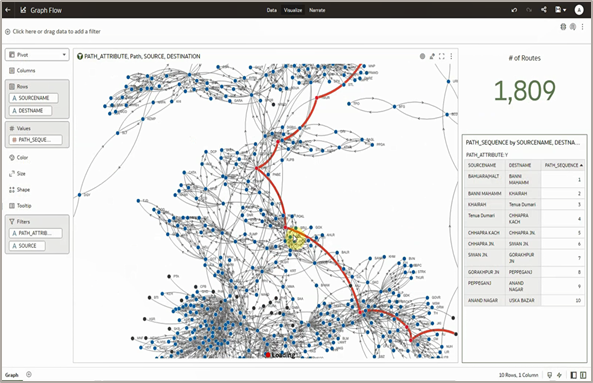This screenshot has height=383, width=593.
Task: Select the 1,809 routes tile value
Action: click(525, 91)
